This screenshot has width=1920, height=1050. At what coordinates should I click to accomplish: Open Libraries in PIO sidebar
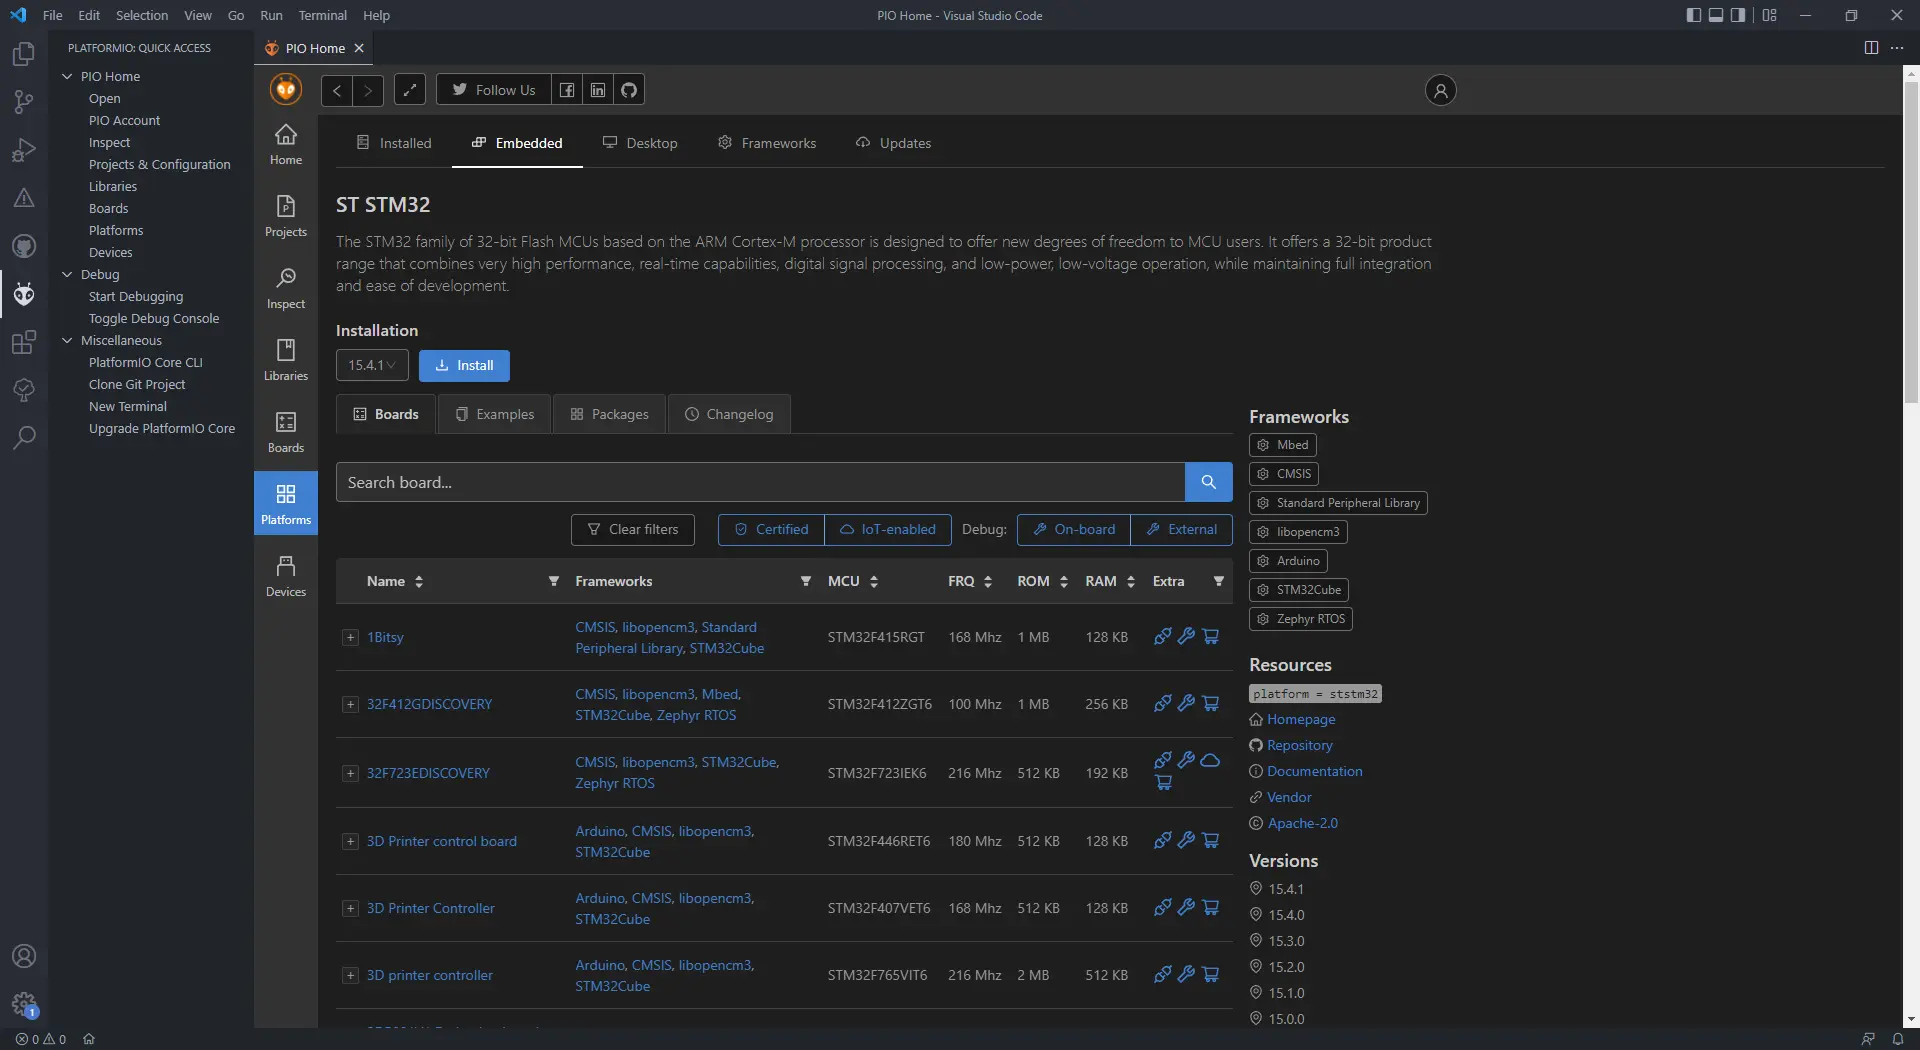click(286, 360)
